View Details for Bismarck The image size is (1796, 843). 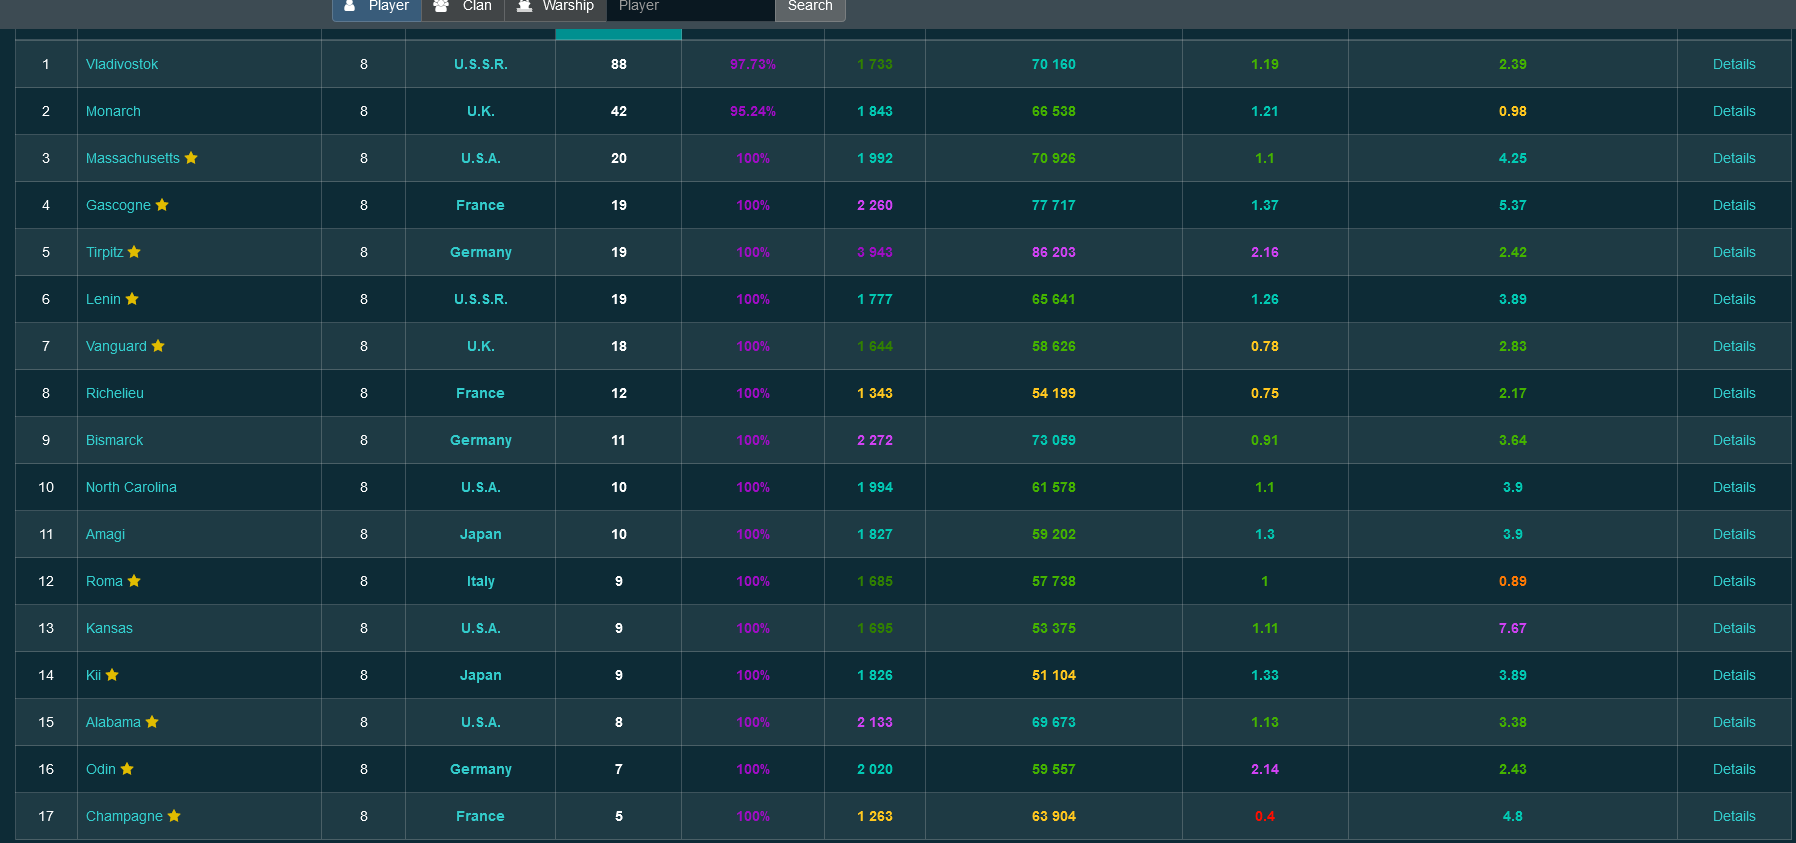[1733, 440]
